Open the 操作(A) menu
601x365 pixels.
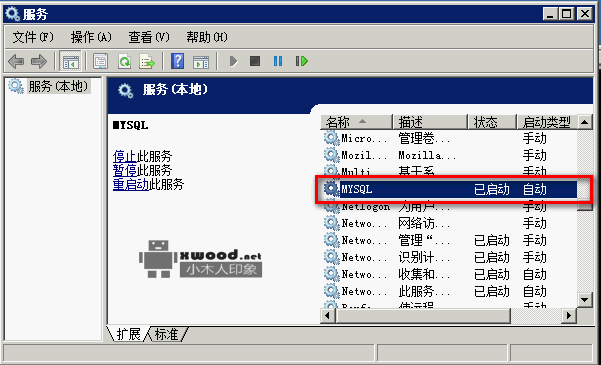pyautogui.click(x=91, y=37)
